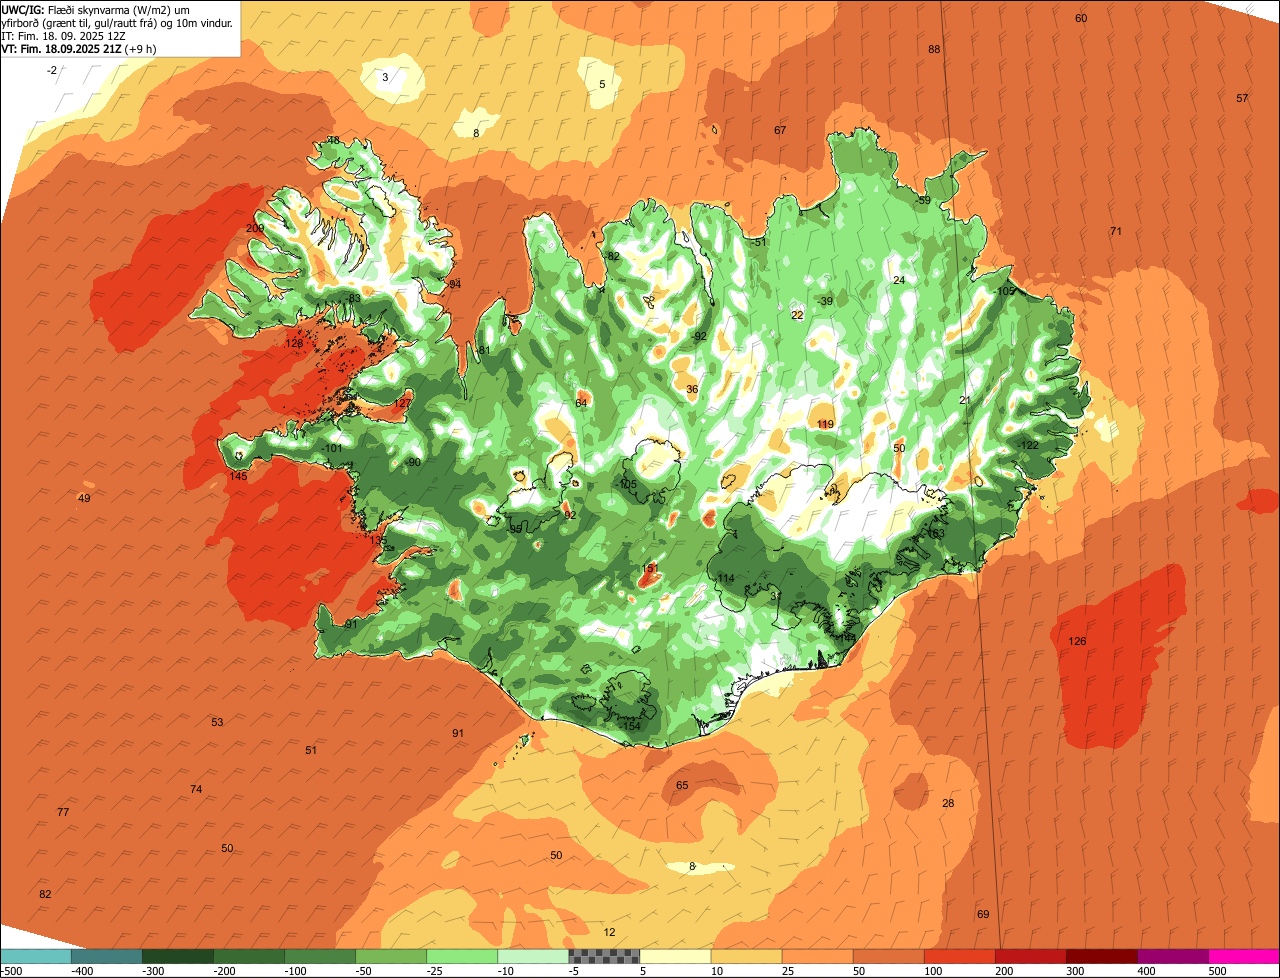Click the '88' value at the top of the map
1280x978 pixels.
(934, 50)
